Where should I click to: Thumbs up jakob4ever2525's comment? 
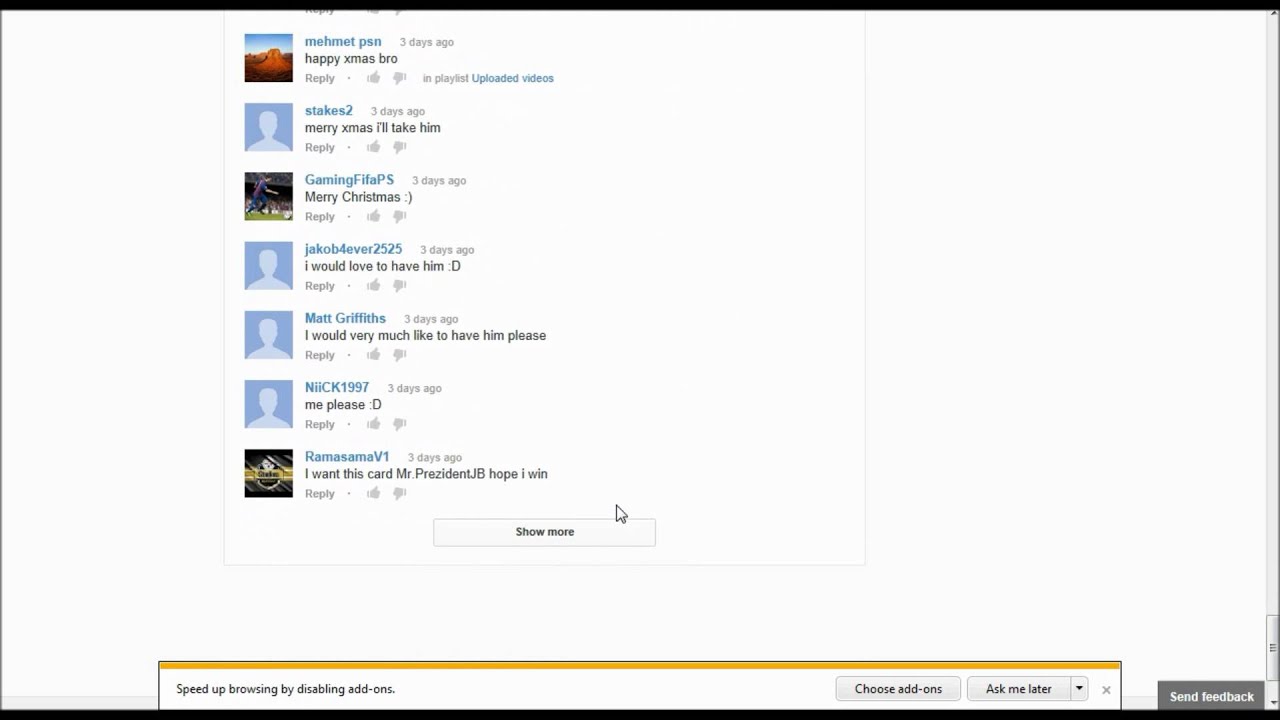coord(373,285)
